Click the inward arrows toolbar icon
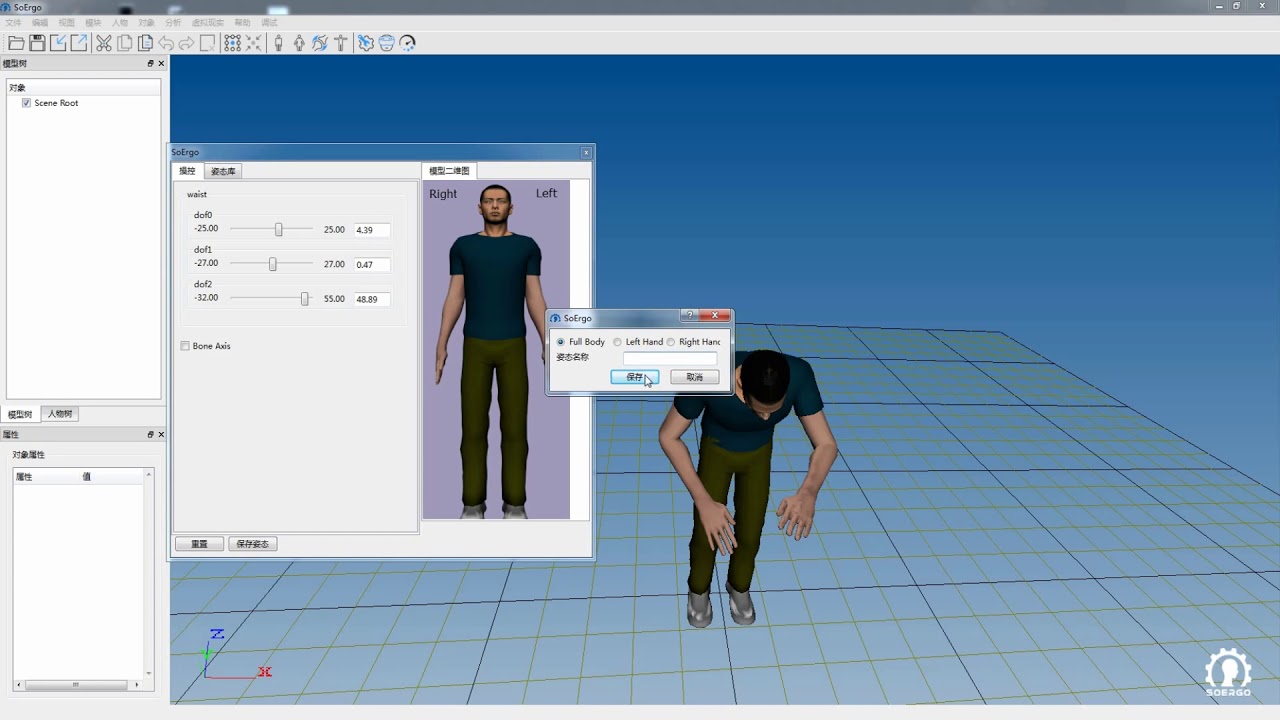This screenshot has width=1280, height=720. (254, 43)
